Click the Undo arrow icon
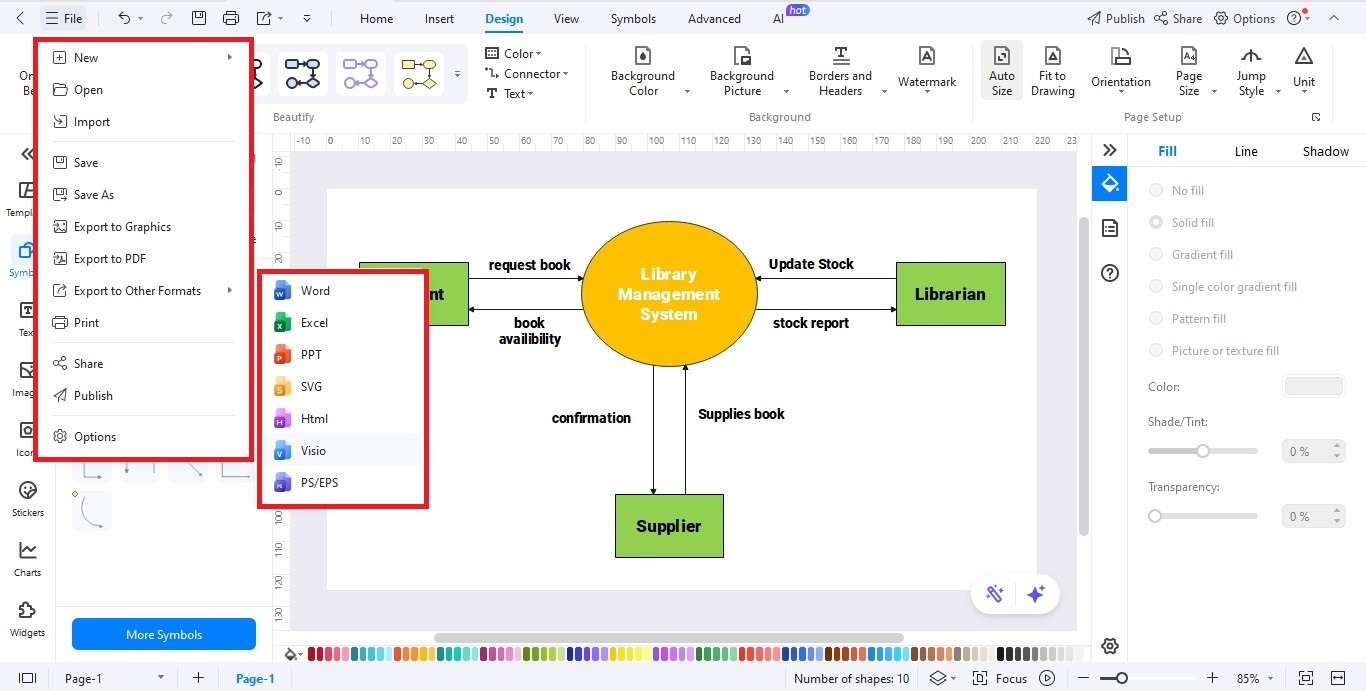Image resolution: width=1366 pixels, height=691 pixels. click(x=124, y=18)
